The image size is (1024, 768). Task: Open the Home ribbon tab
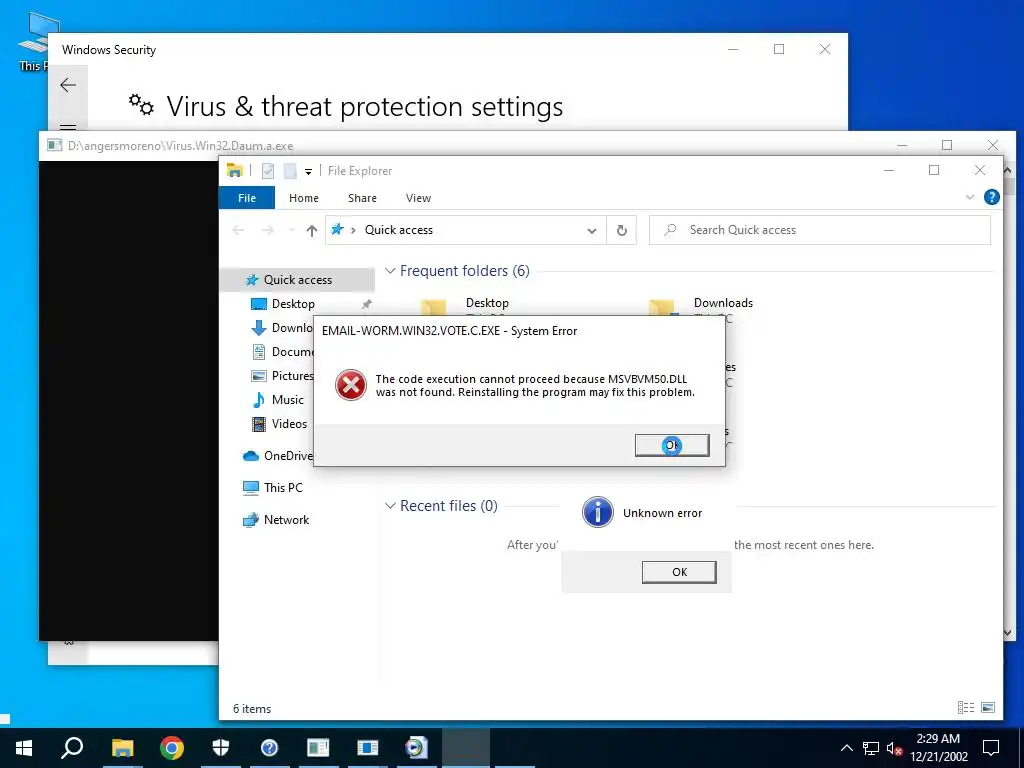tap(304, 198)
